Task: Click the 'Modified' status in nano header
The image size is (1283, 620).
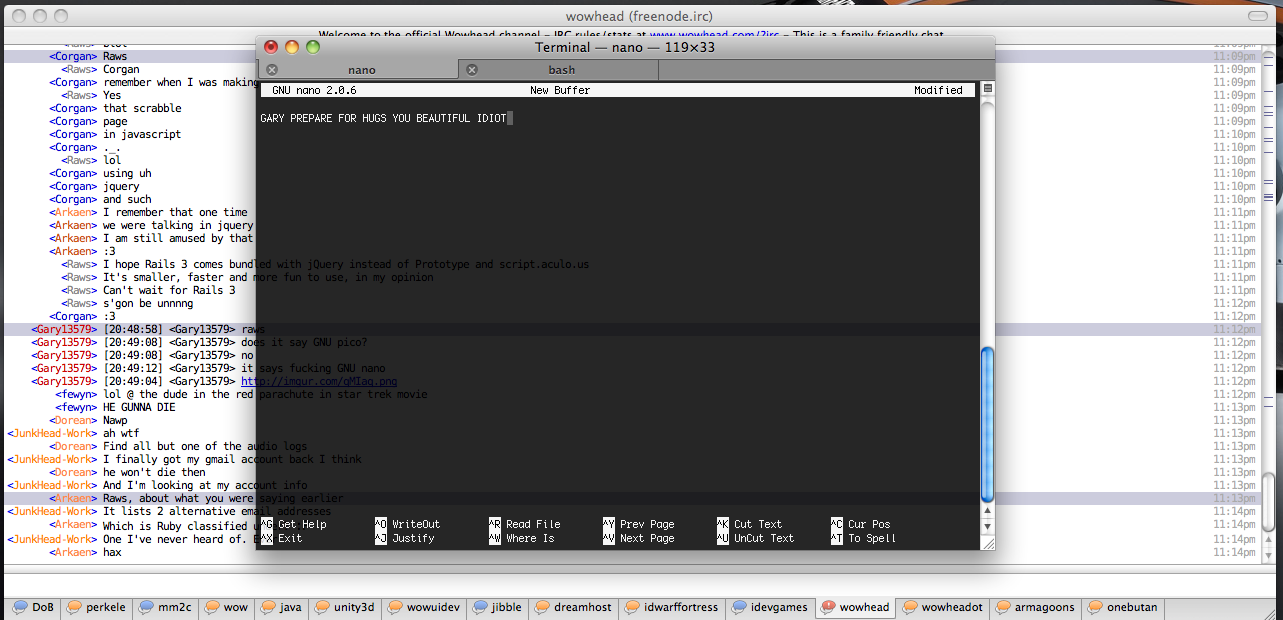Action: (x=938, y=90)
